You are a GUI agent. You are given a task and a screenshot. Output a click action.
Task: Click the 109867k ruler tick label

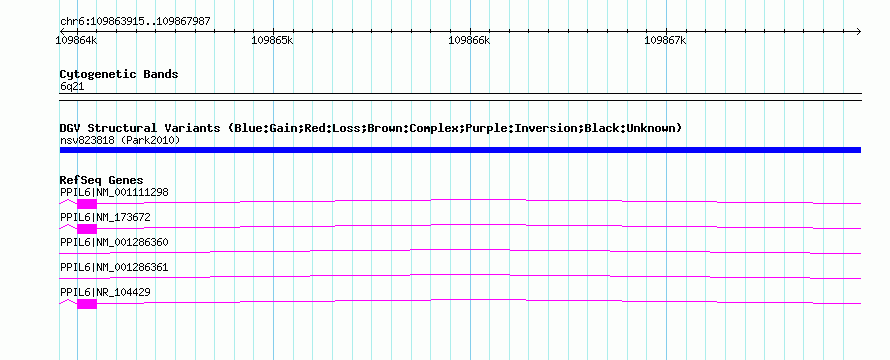[665, 40]
